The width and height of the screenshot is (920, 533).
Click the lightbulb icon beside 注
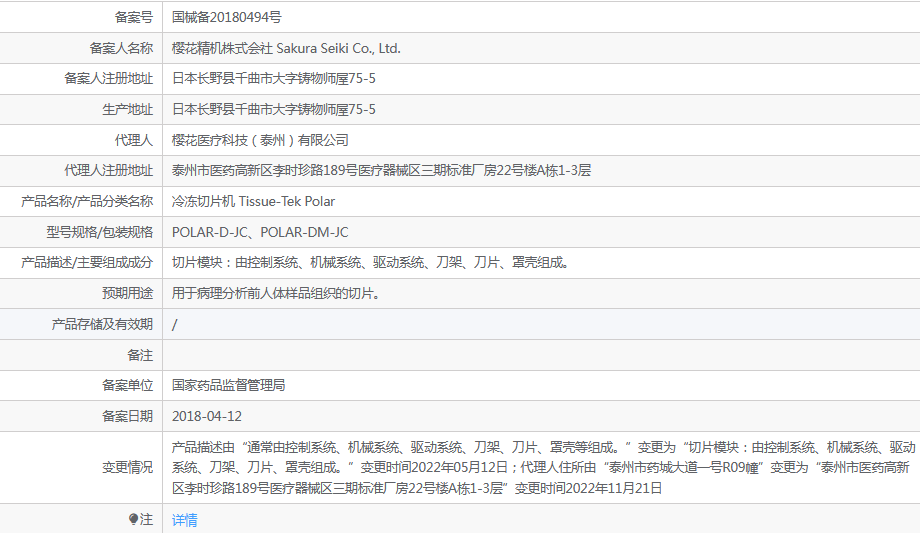(133, 519)
